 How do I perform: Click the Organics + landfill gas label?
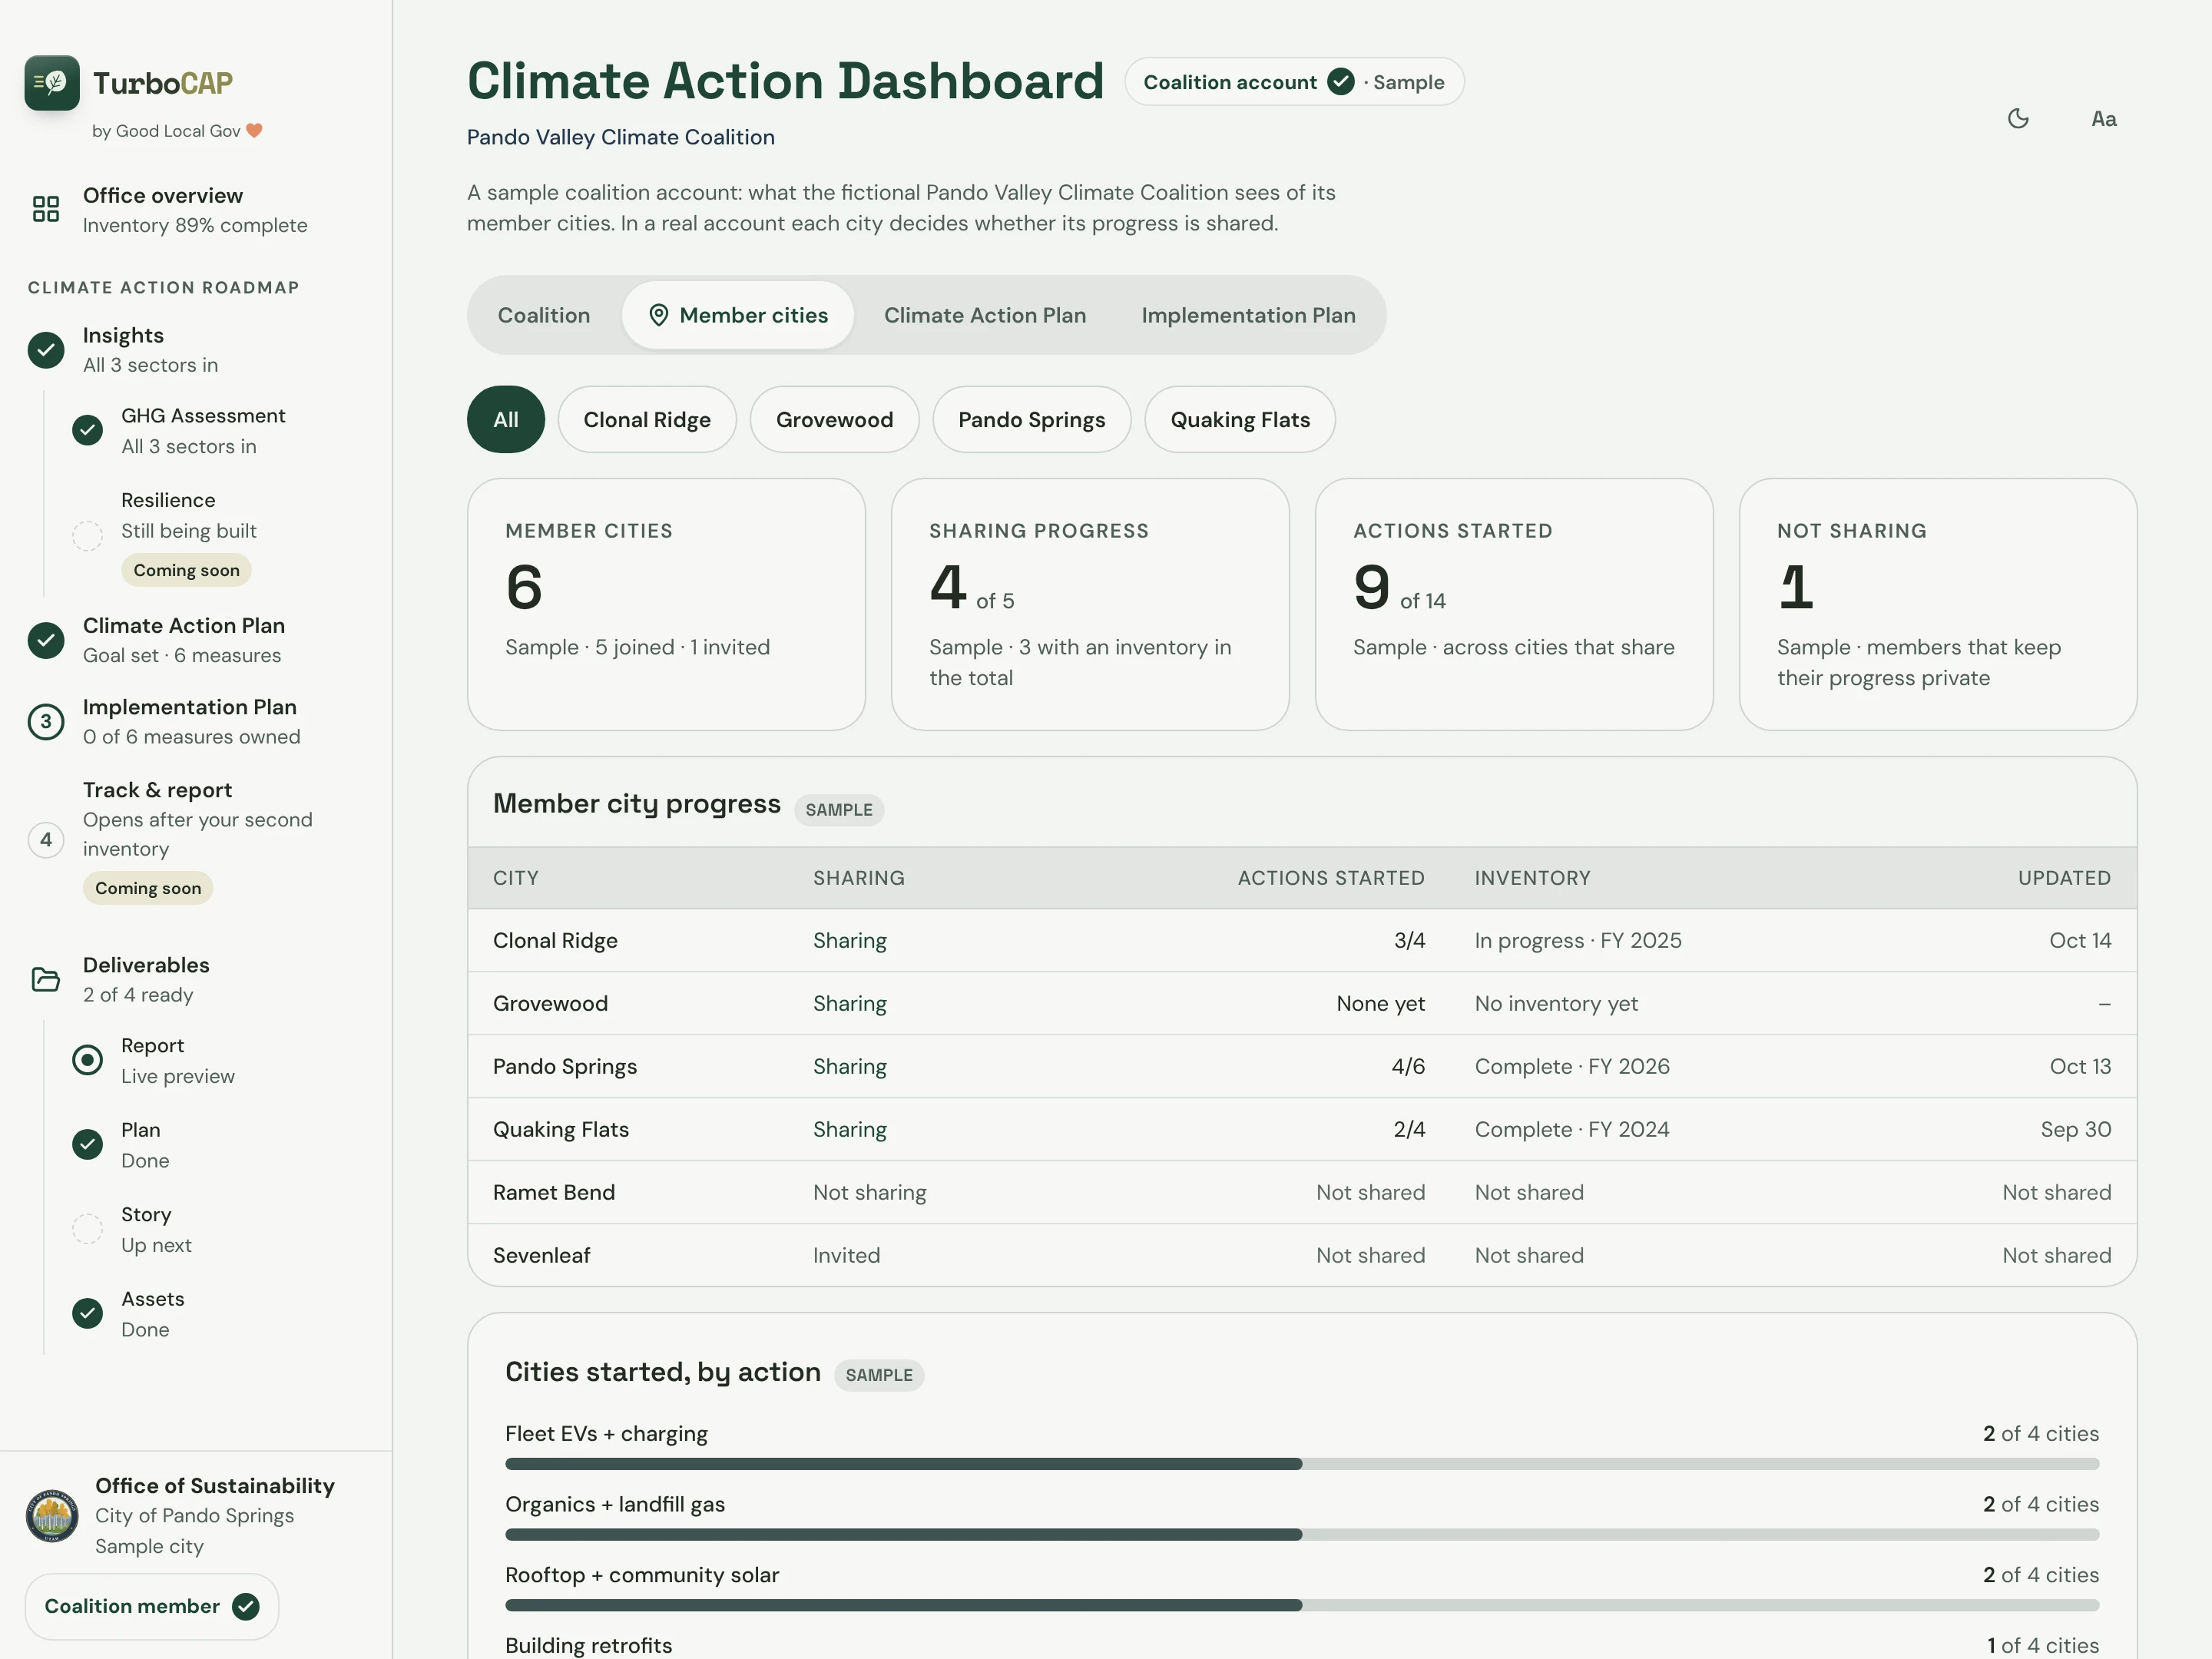615,1504
